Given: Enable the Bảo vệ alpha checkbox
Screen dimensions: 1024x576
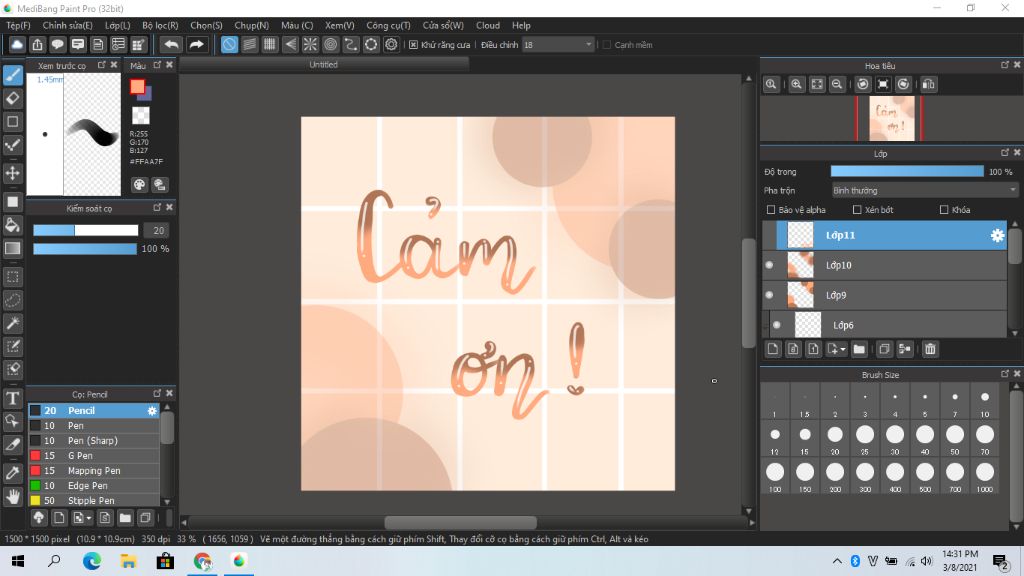Looking at the screenshot, I should point(771,210).
